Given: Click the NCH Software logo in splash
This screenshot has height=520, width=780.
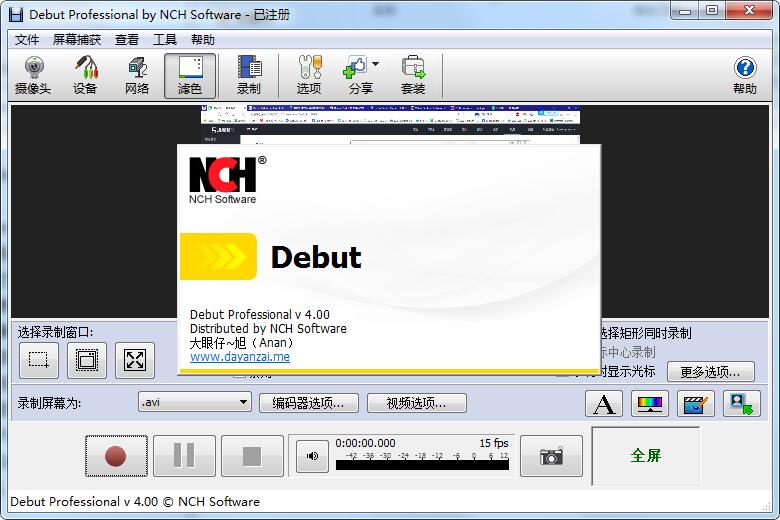Looking at the screenshot, I should coord(227,180).
